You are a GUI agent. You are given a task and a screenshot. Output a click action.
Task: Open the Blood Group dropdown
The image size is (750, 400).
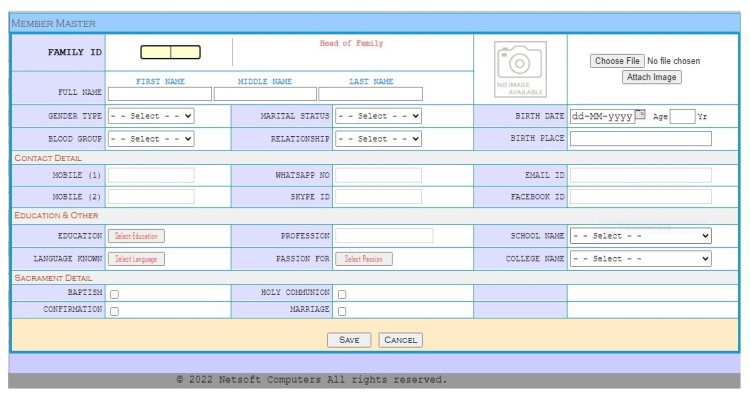151,139
